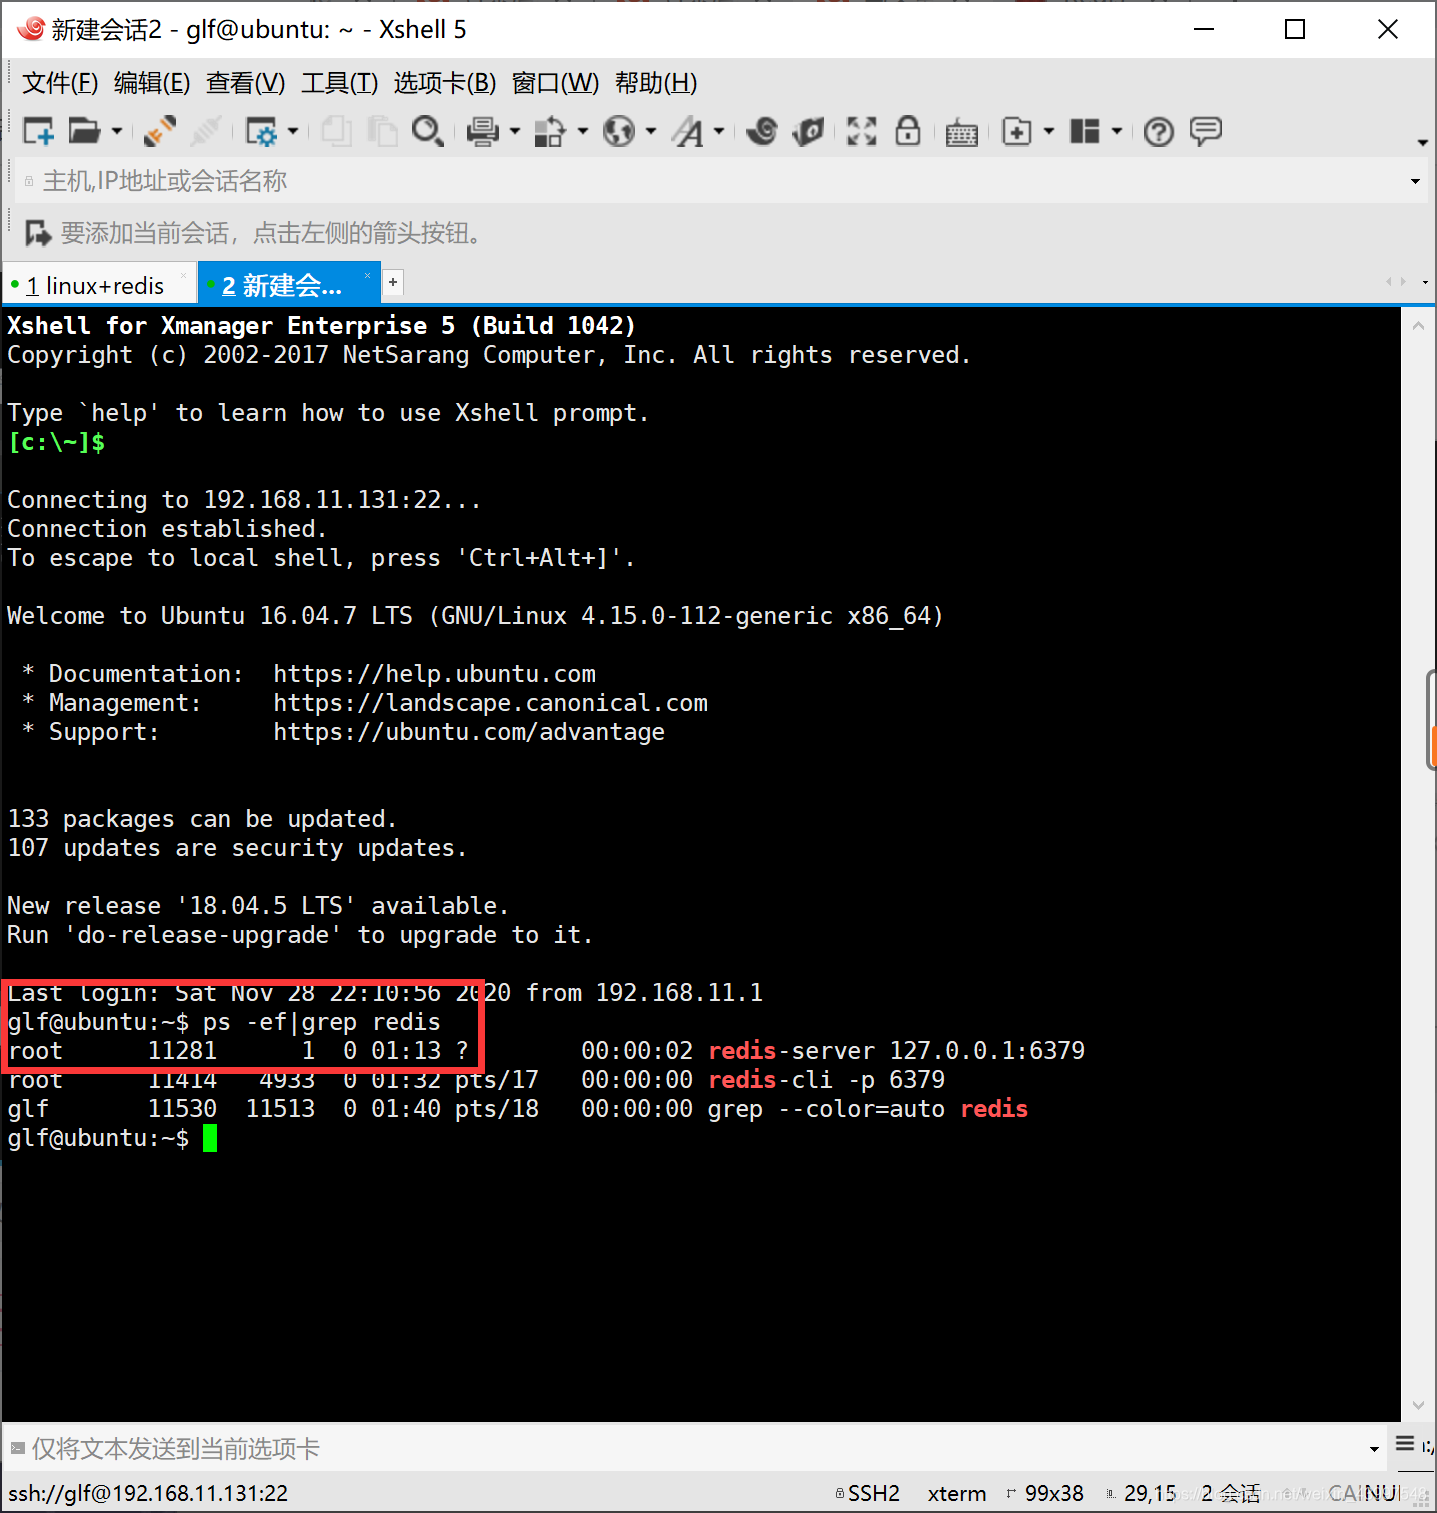The height and width of the screenshot is (1513, 1437).
Task: Open the font settings icon
Action: click(688, 131)
